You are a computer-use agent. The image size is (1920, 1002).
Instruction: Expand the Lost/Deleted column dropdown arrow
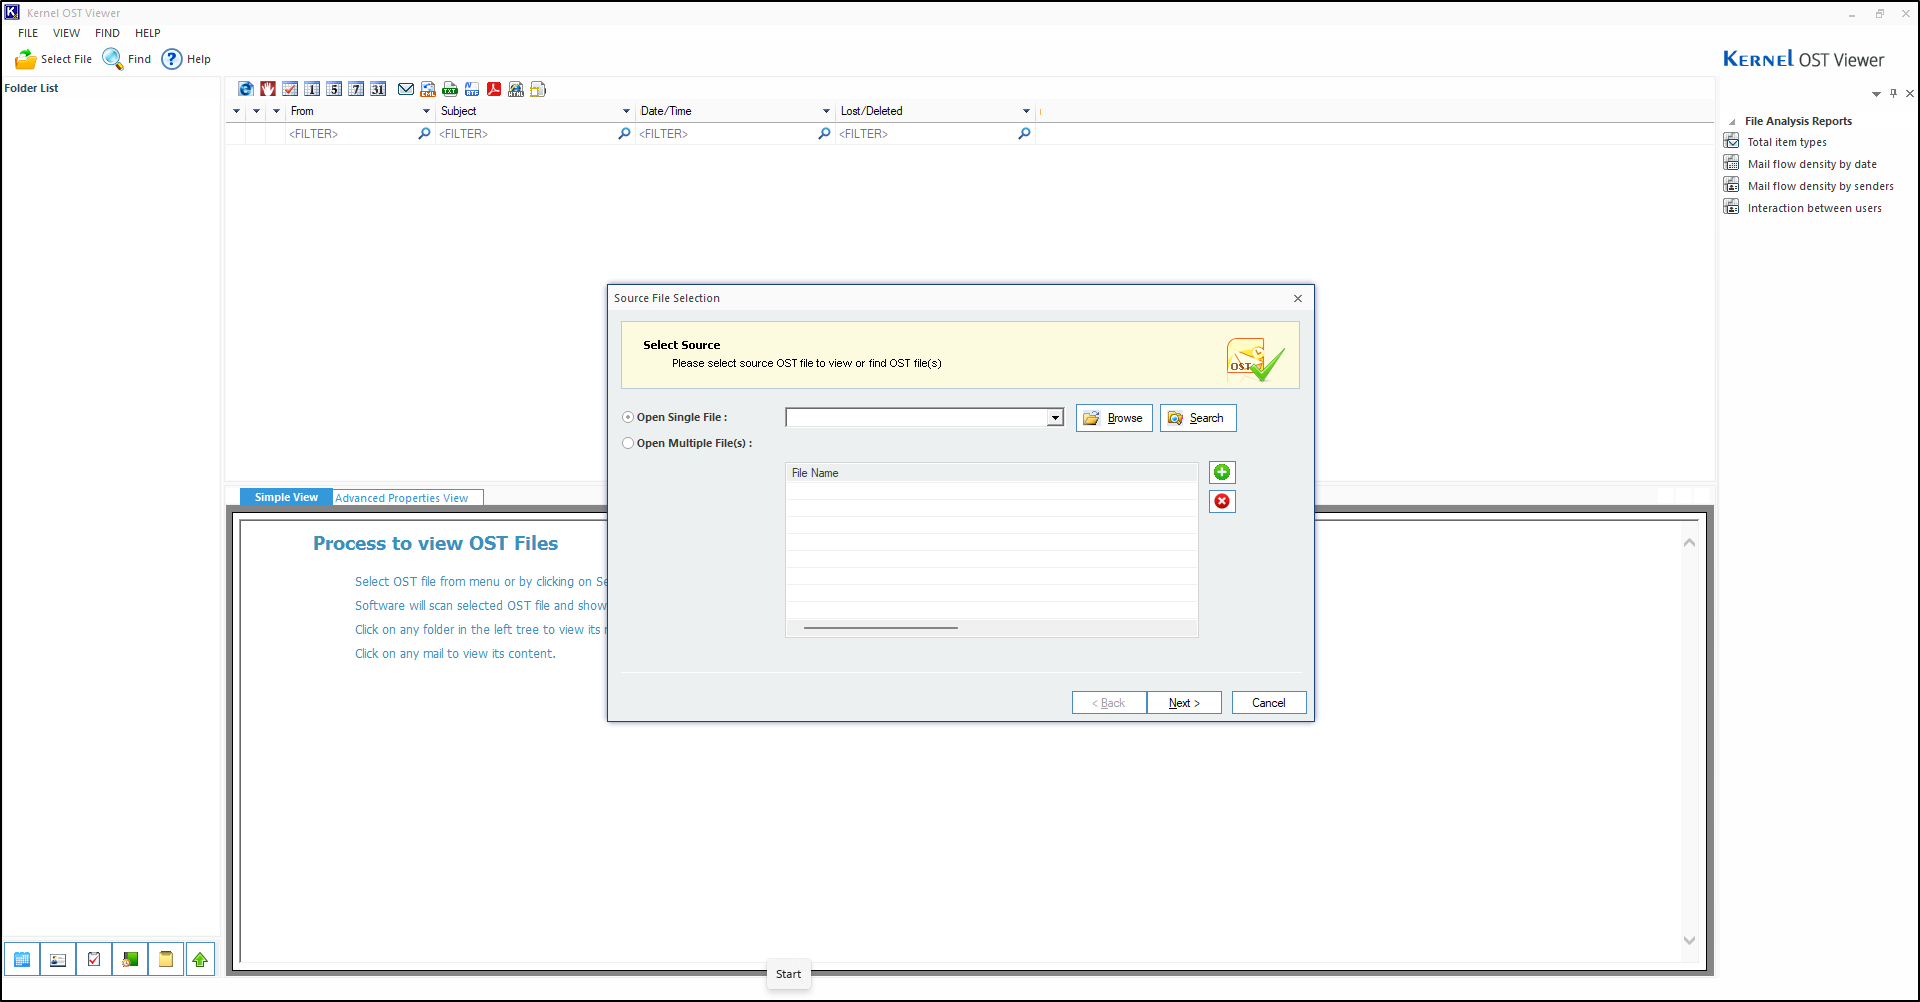tap(1026, 111)
